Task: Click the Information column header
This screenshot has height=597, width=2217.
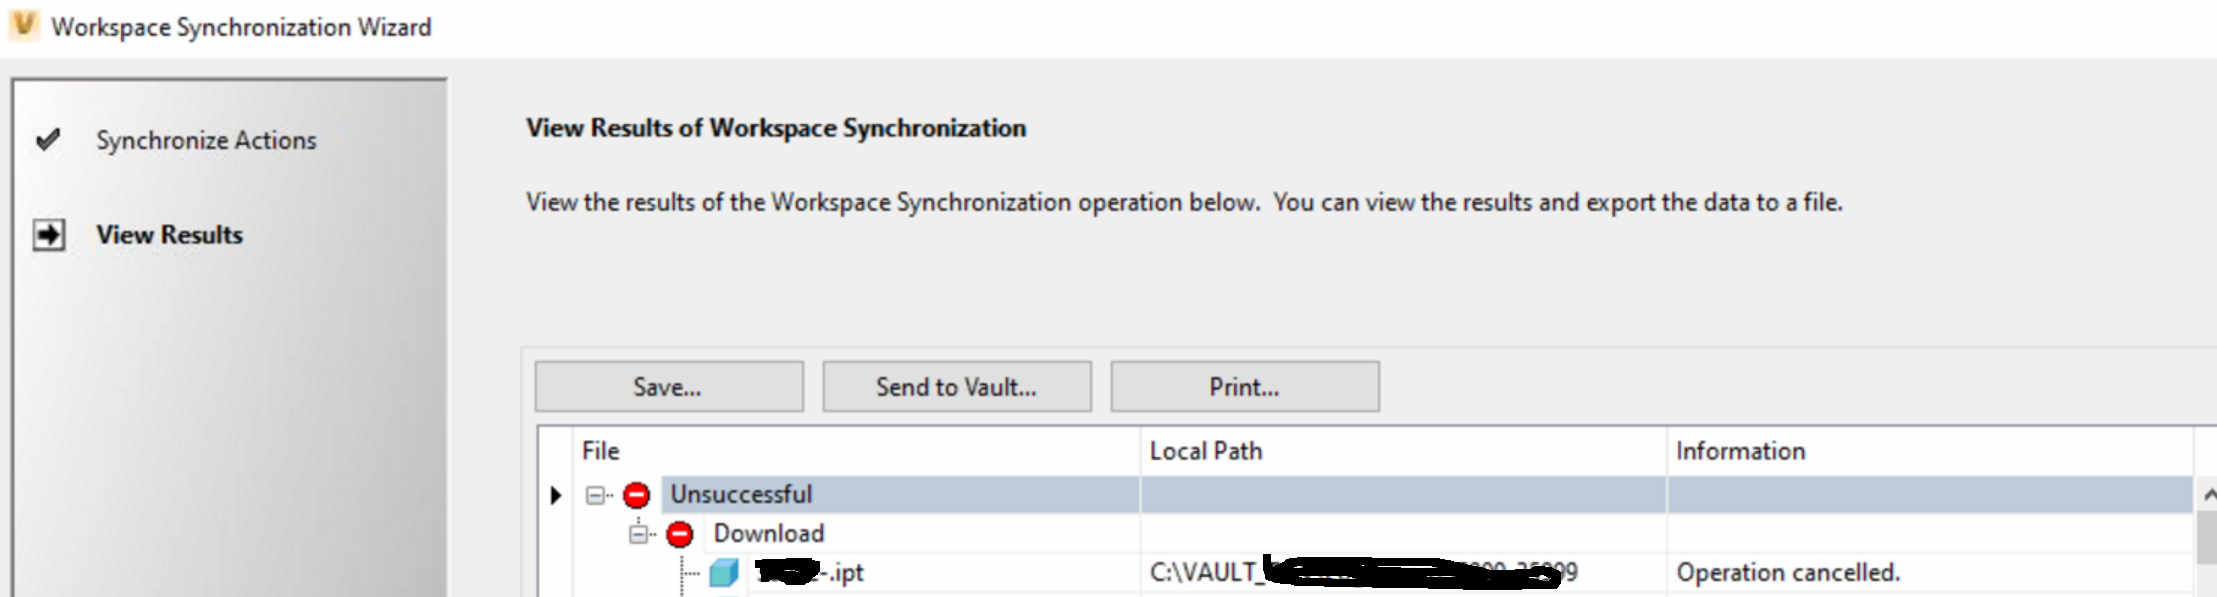Action: click(1740, 451)
